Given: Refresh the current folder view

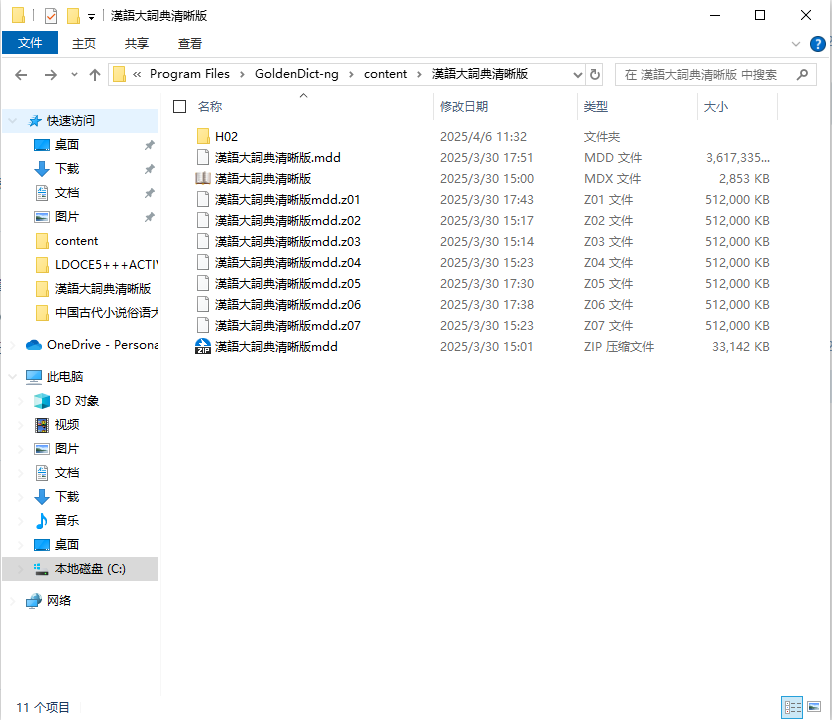Looking at the screenshot, I should click(595, 74).
